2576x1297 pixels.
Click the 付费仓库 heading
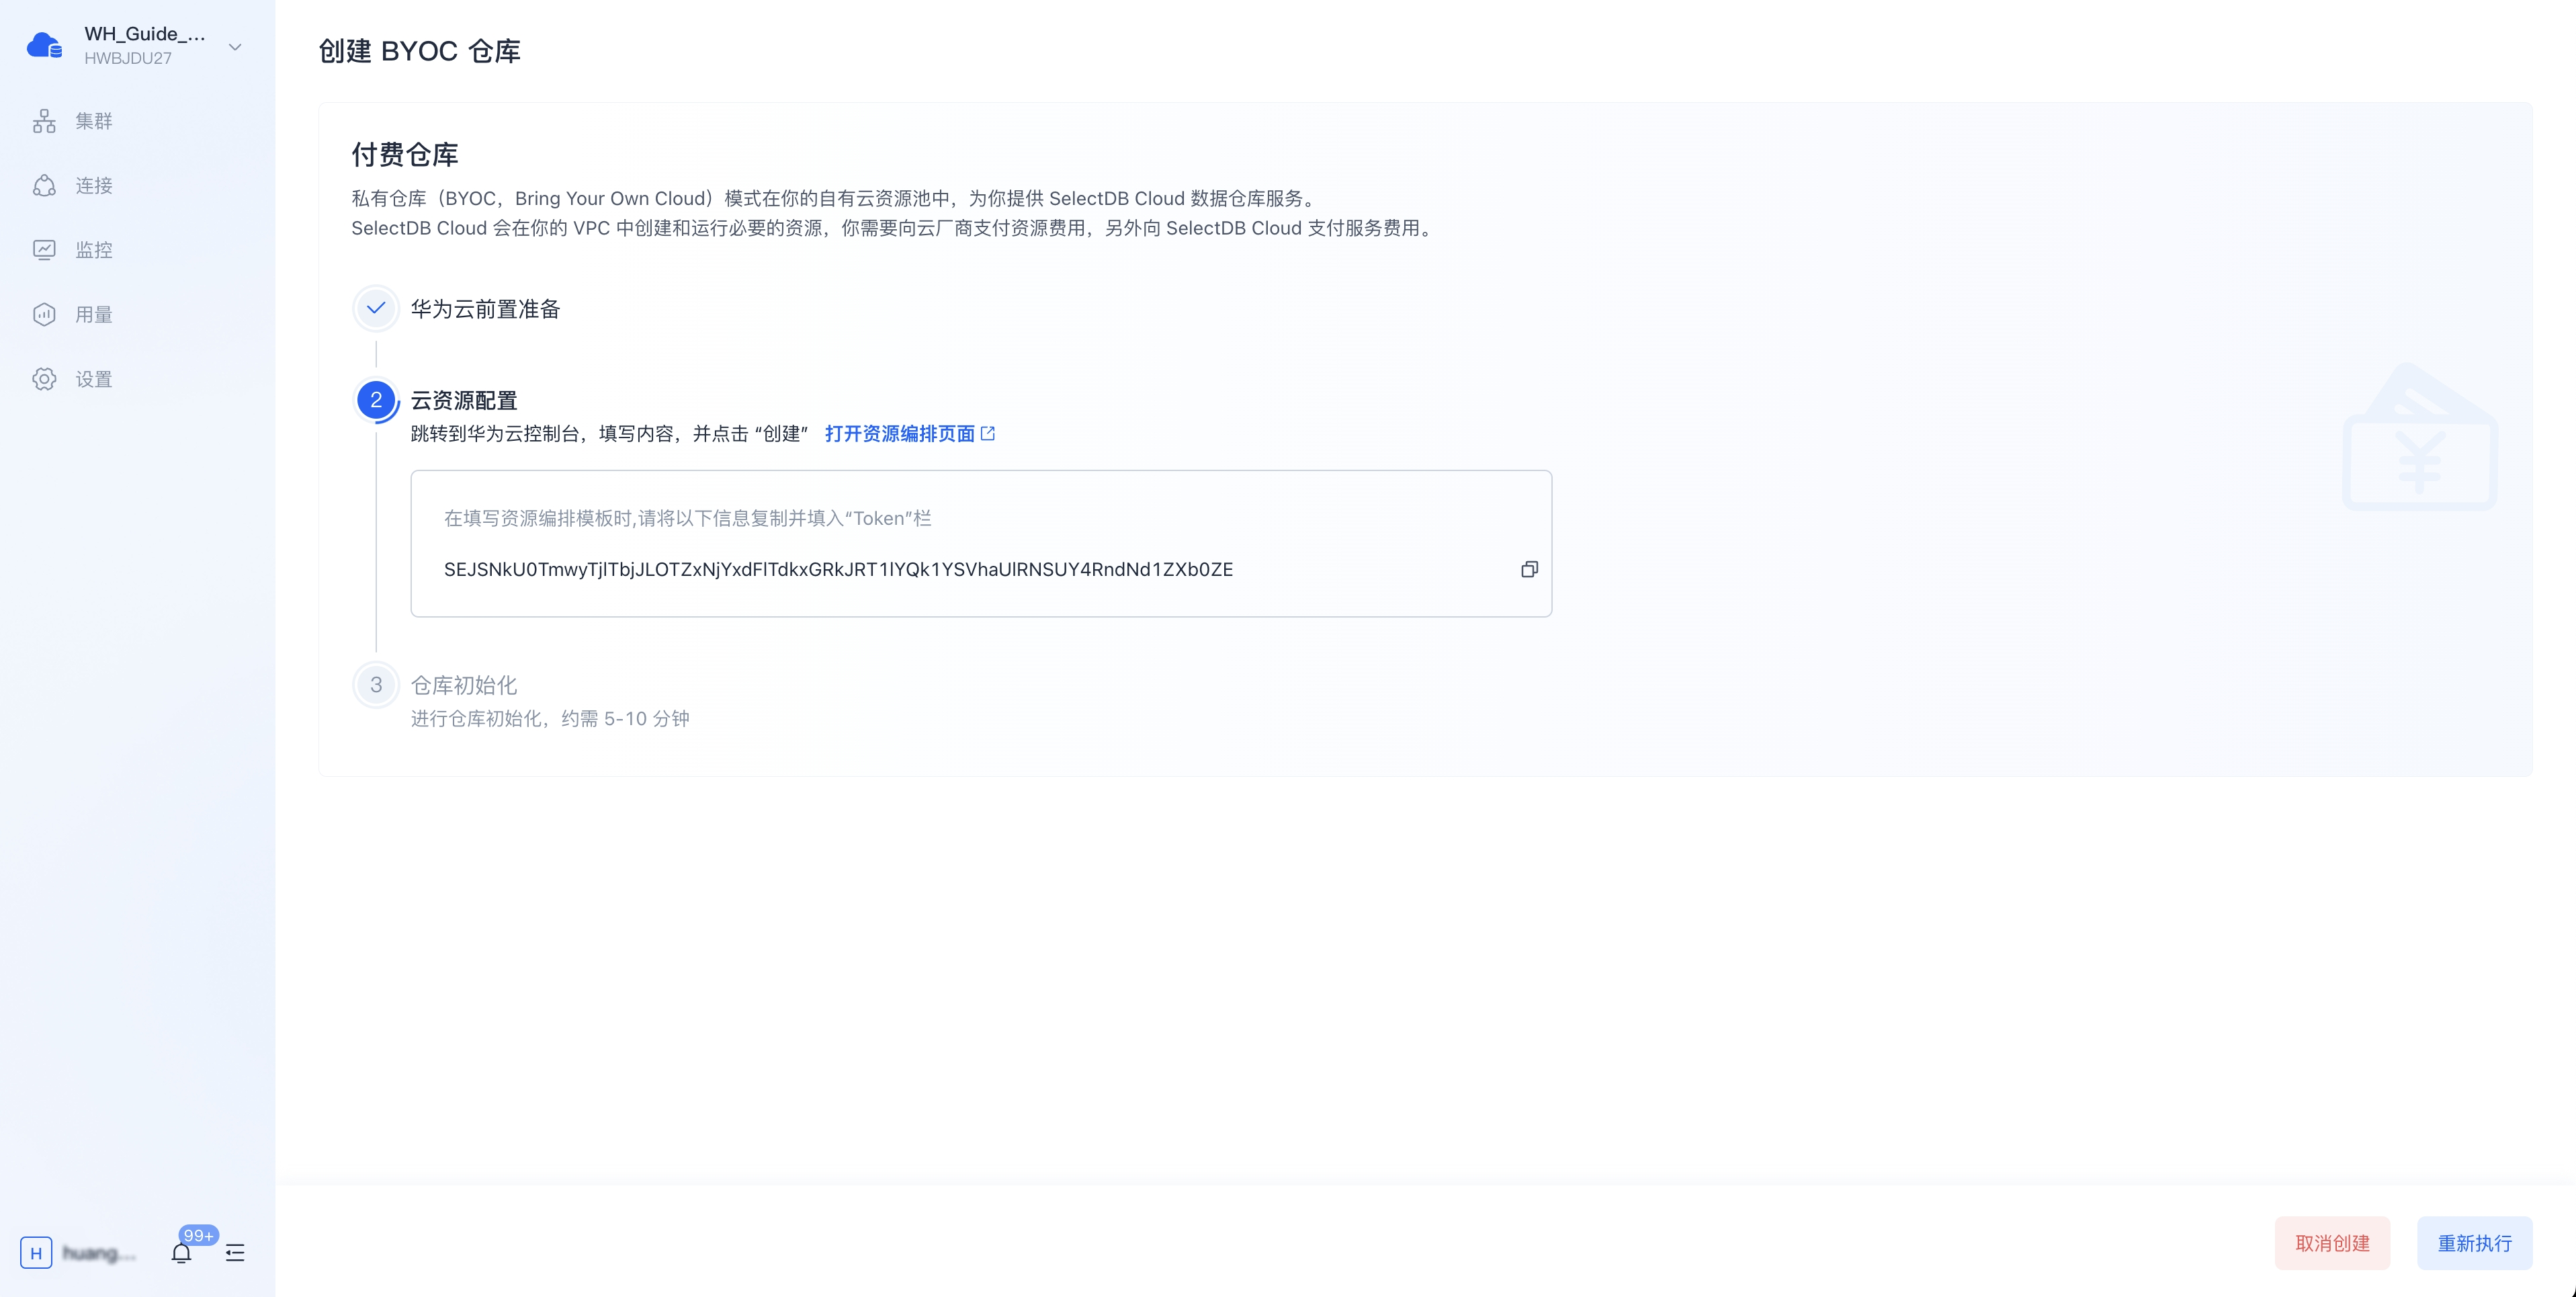pos(404,155)
